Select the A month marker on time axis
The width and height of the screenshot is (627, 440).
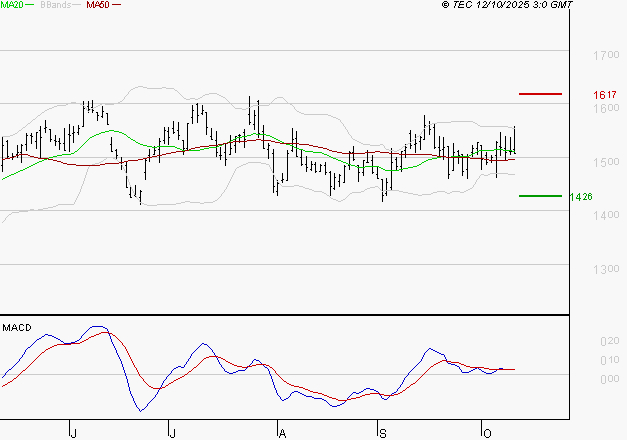click(x=282, y=432)
